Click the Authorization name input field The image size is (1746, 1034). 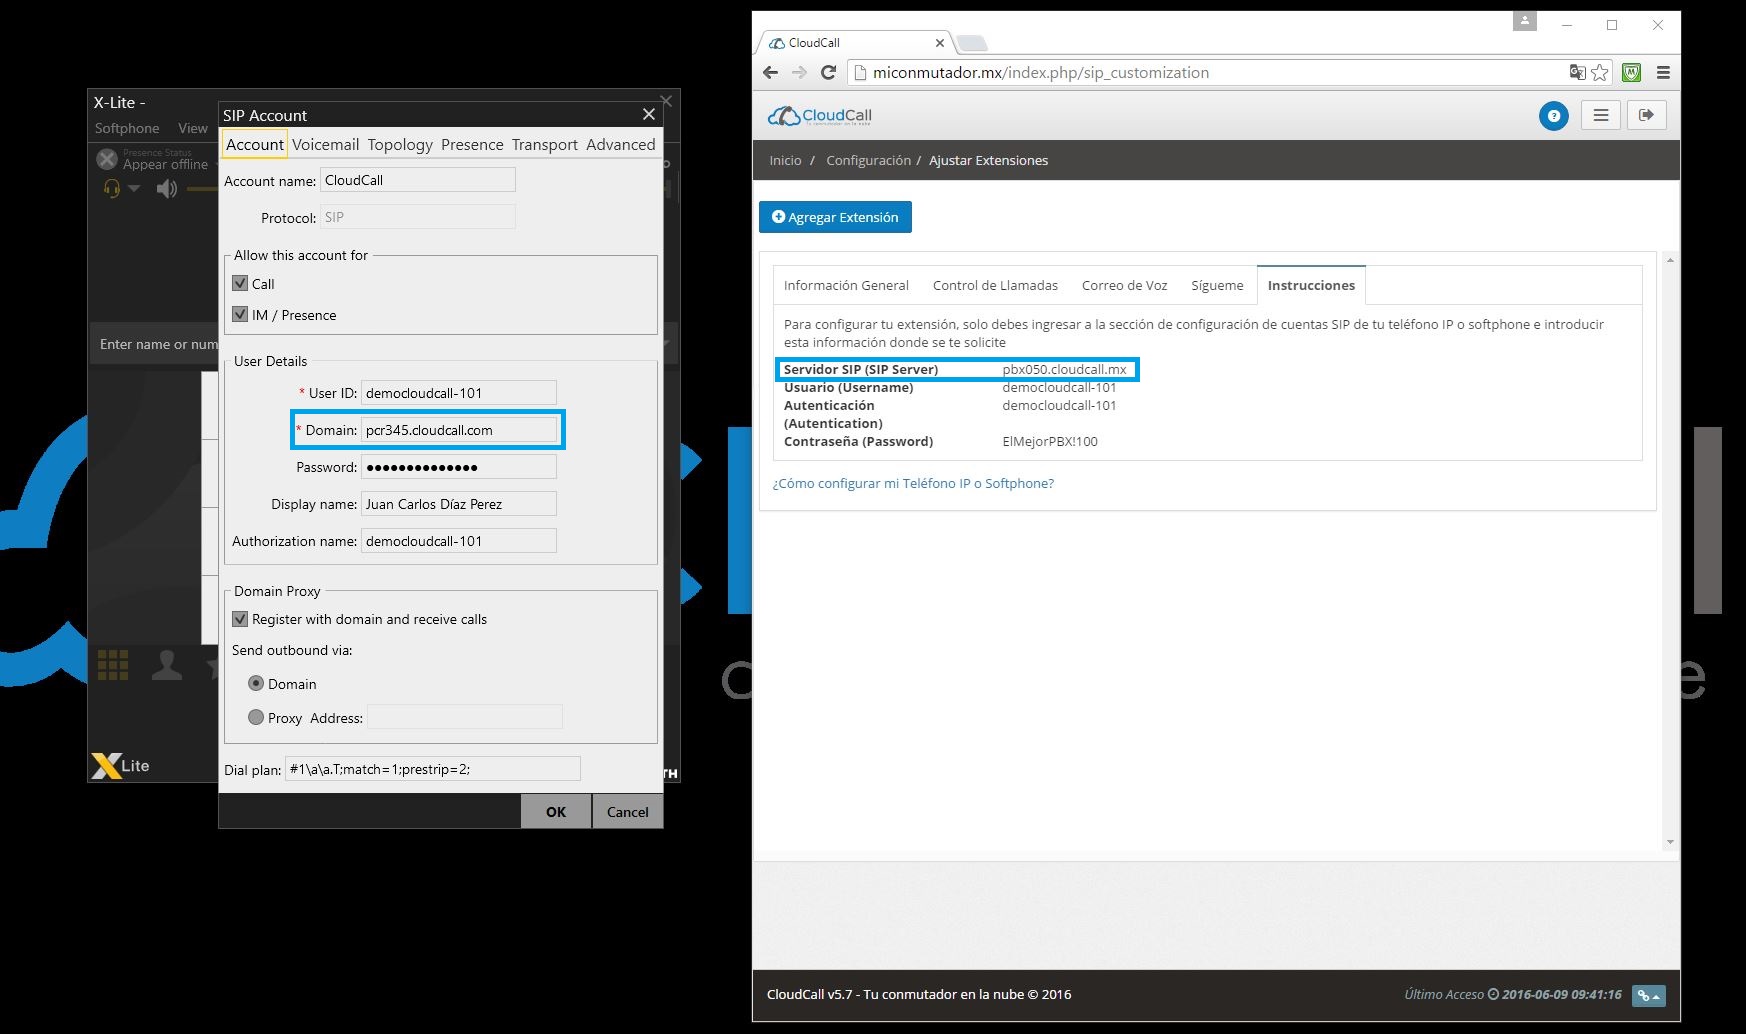459,541
